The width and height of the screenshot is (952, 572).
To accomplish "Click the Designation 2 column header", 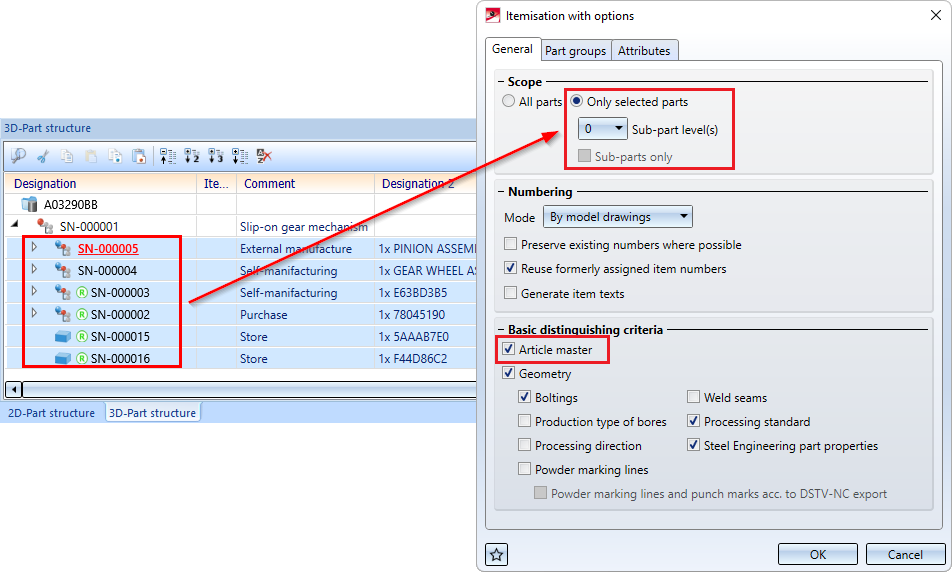I will point(425,183).
